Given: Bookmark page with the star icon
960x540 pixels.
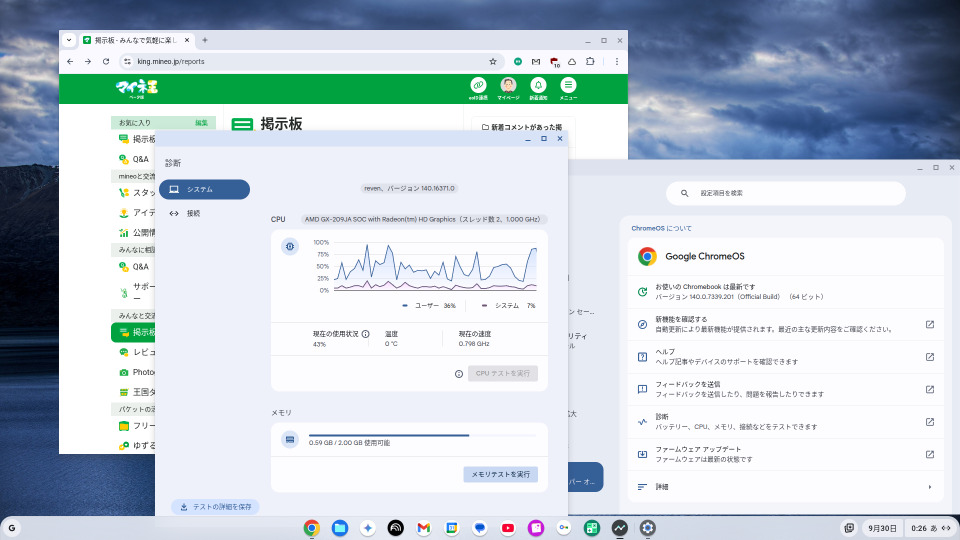Looking at the screenshot, I should tap(493, 61).
